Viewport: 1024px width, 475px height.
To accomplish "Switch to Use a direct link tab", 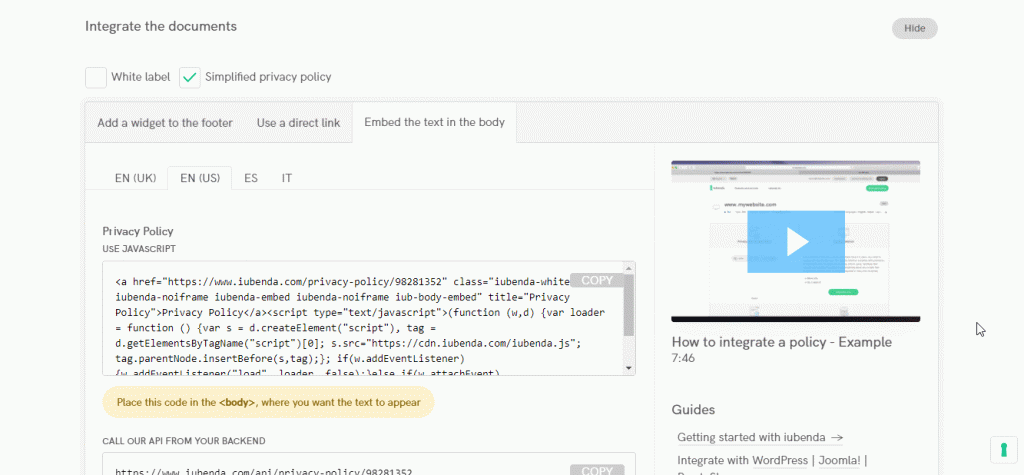I will click(298, 123).
